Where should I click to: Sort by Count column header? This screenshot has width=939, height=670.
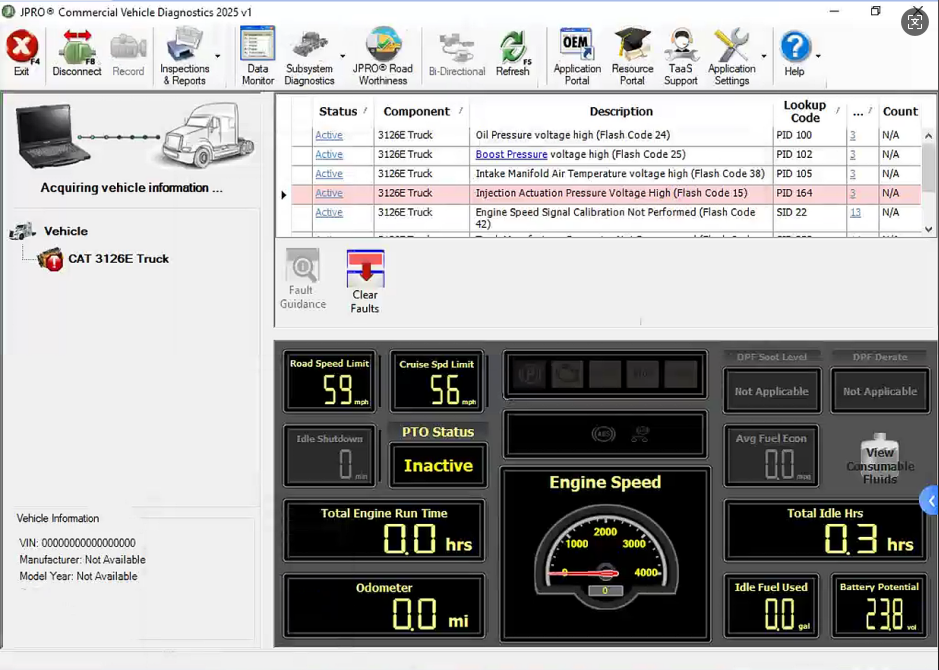point(899,111)
